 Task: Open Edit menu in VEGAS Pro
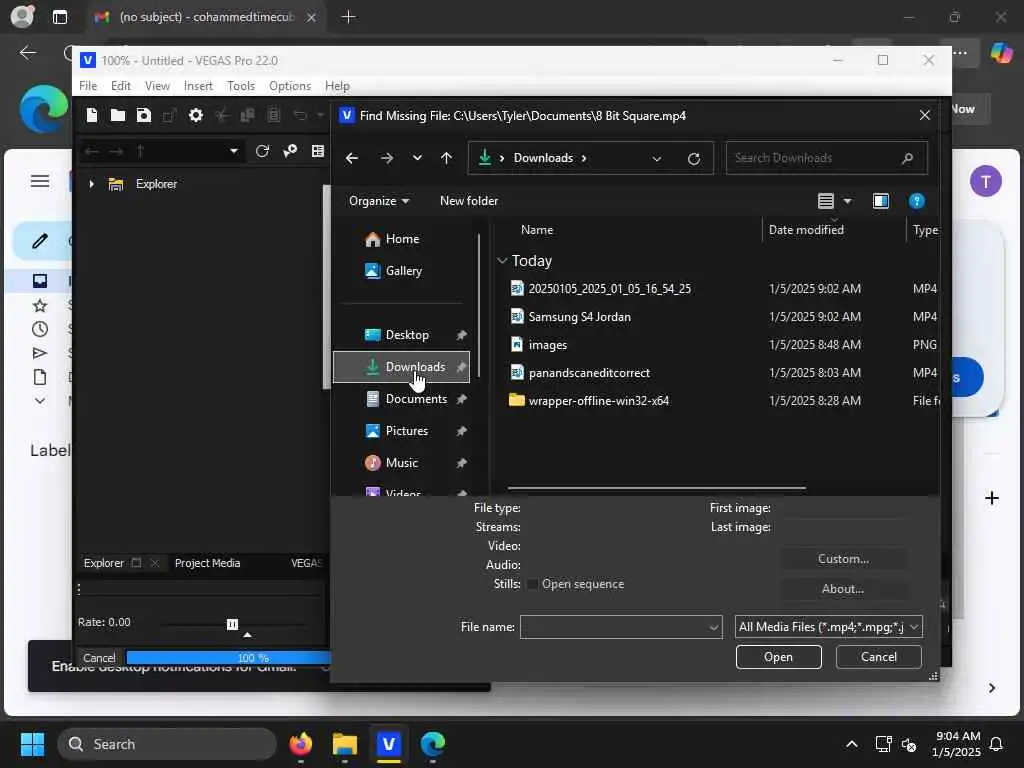pos(121,86)
